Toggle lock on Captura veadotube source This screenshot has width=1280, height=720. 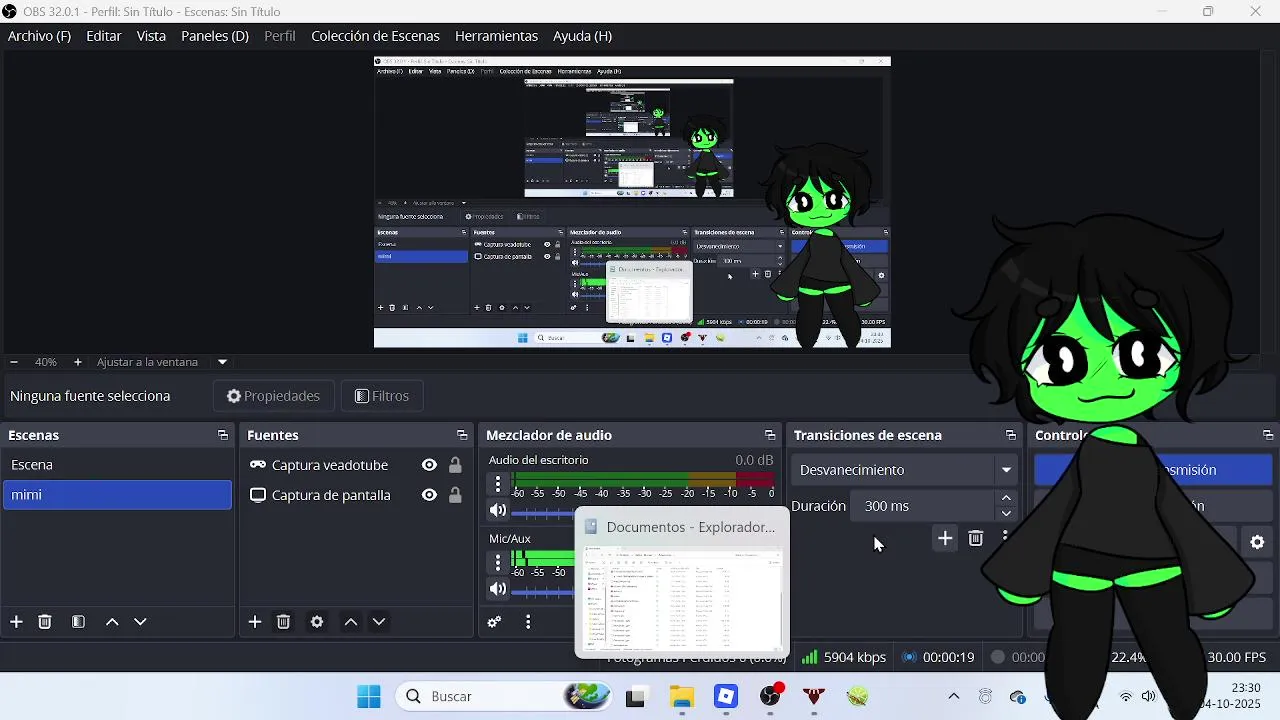click(455, 465)
